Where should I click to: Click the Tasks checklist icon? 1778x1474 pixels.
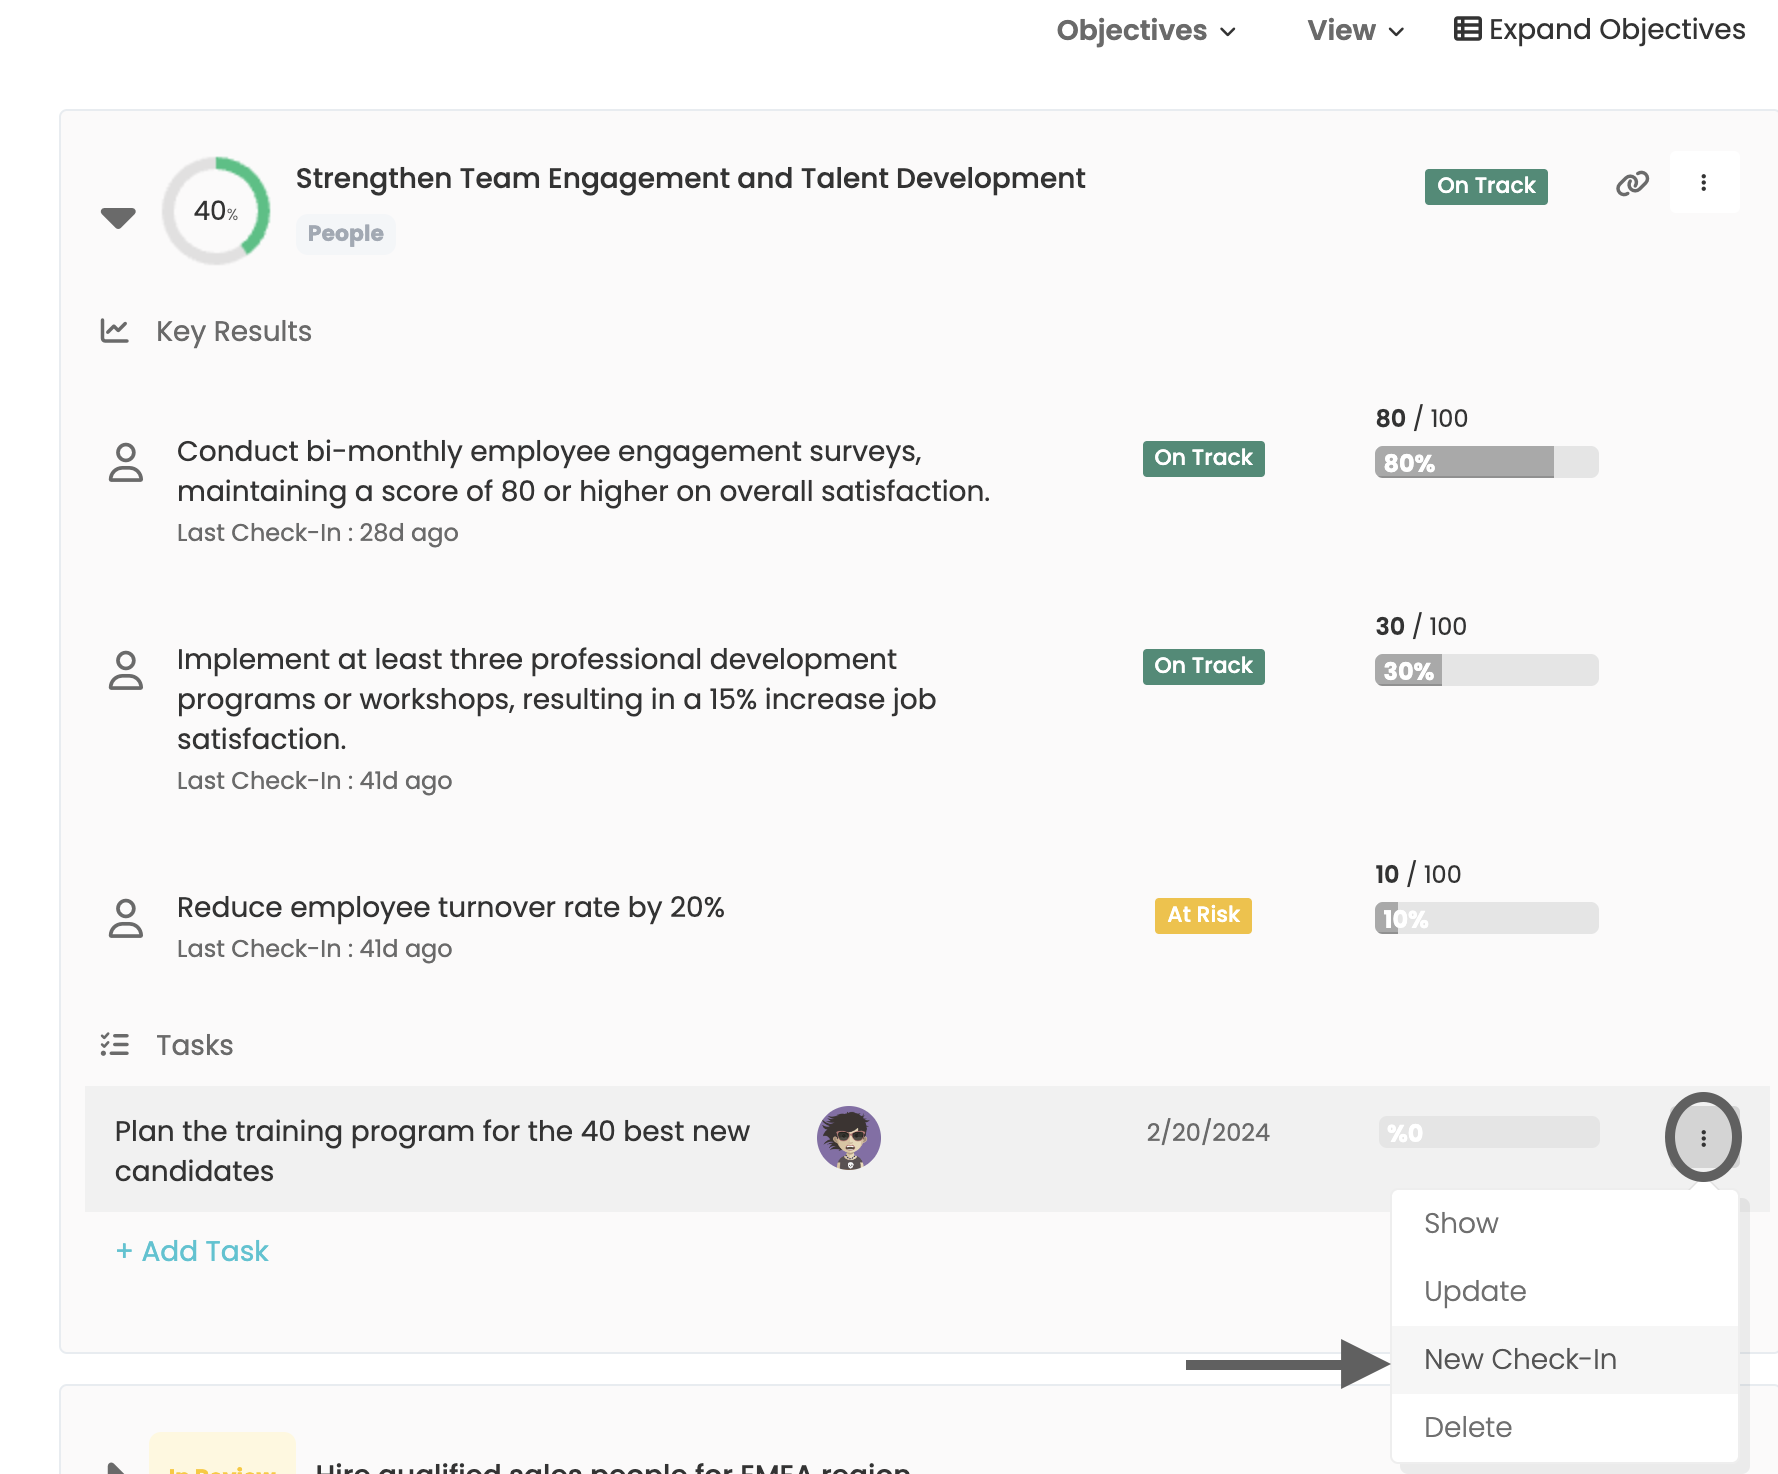(115, 1045)
